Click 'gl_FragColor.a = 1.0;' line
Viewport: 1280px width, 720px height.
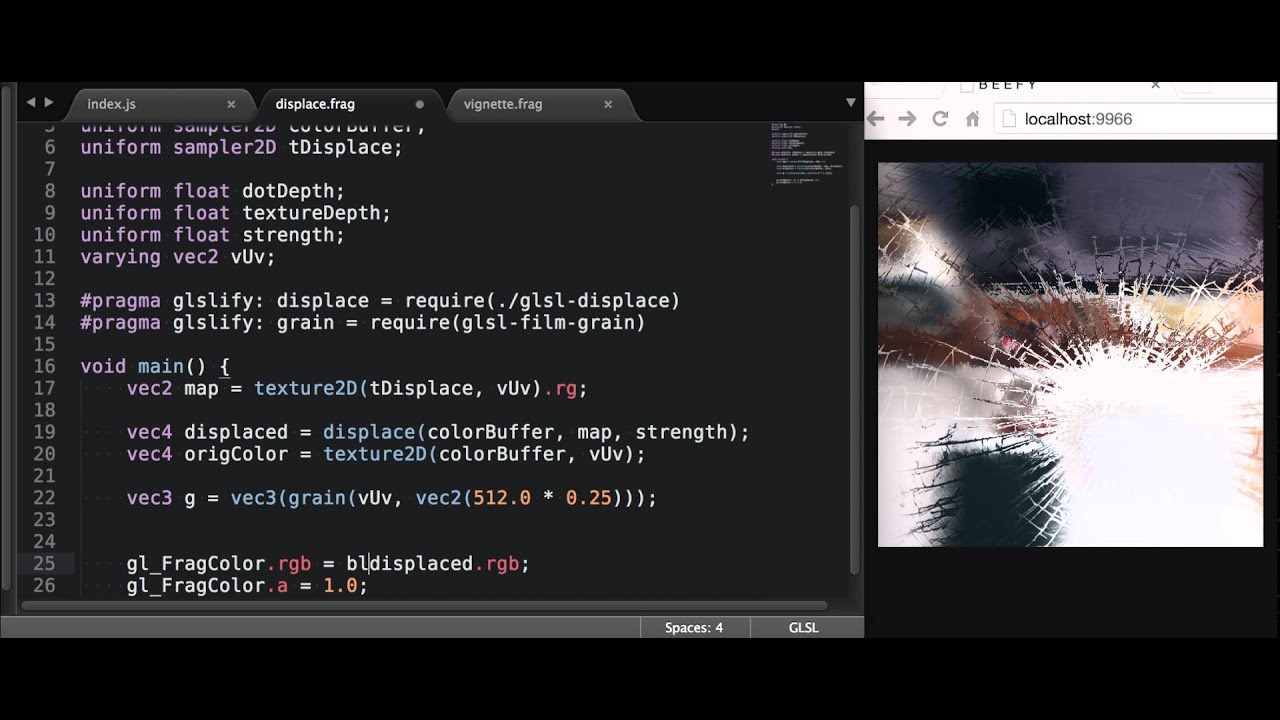tap(247, 586)
